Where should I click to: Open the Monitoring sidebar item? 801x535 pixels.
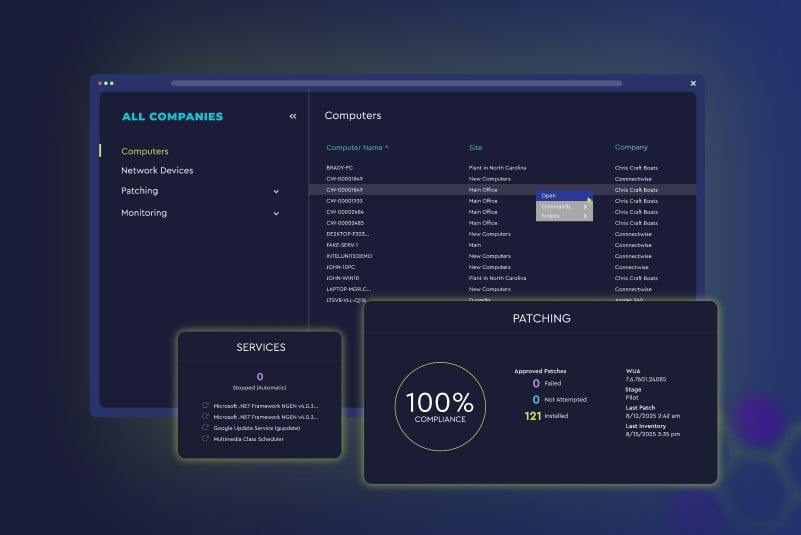pyautogui.click(x=144, y=213)
